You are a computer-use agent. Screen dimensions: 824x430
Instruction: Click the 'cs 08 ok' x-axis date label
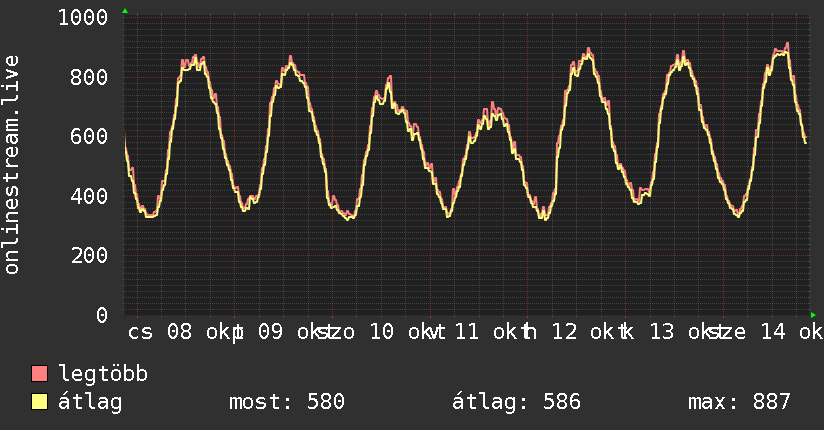click(x=180, y=332)
